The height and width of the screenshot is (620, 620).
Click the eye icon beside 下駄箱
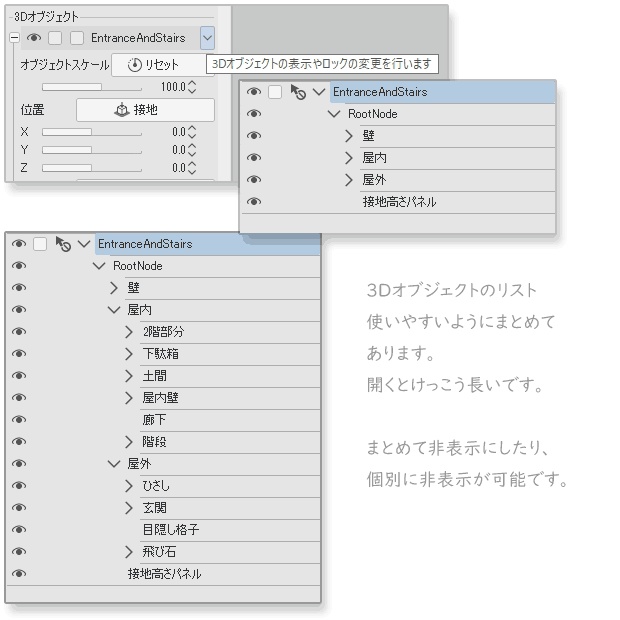tap(19, 353)
